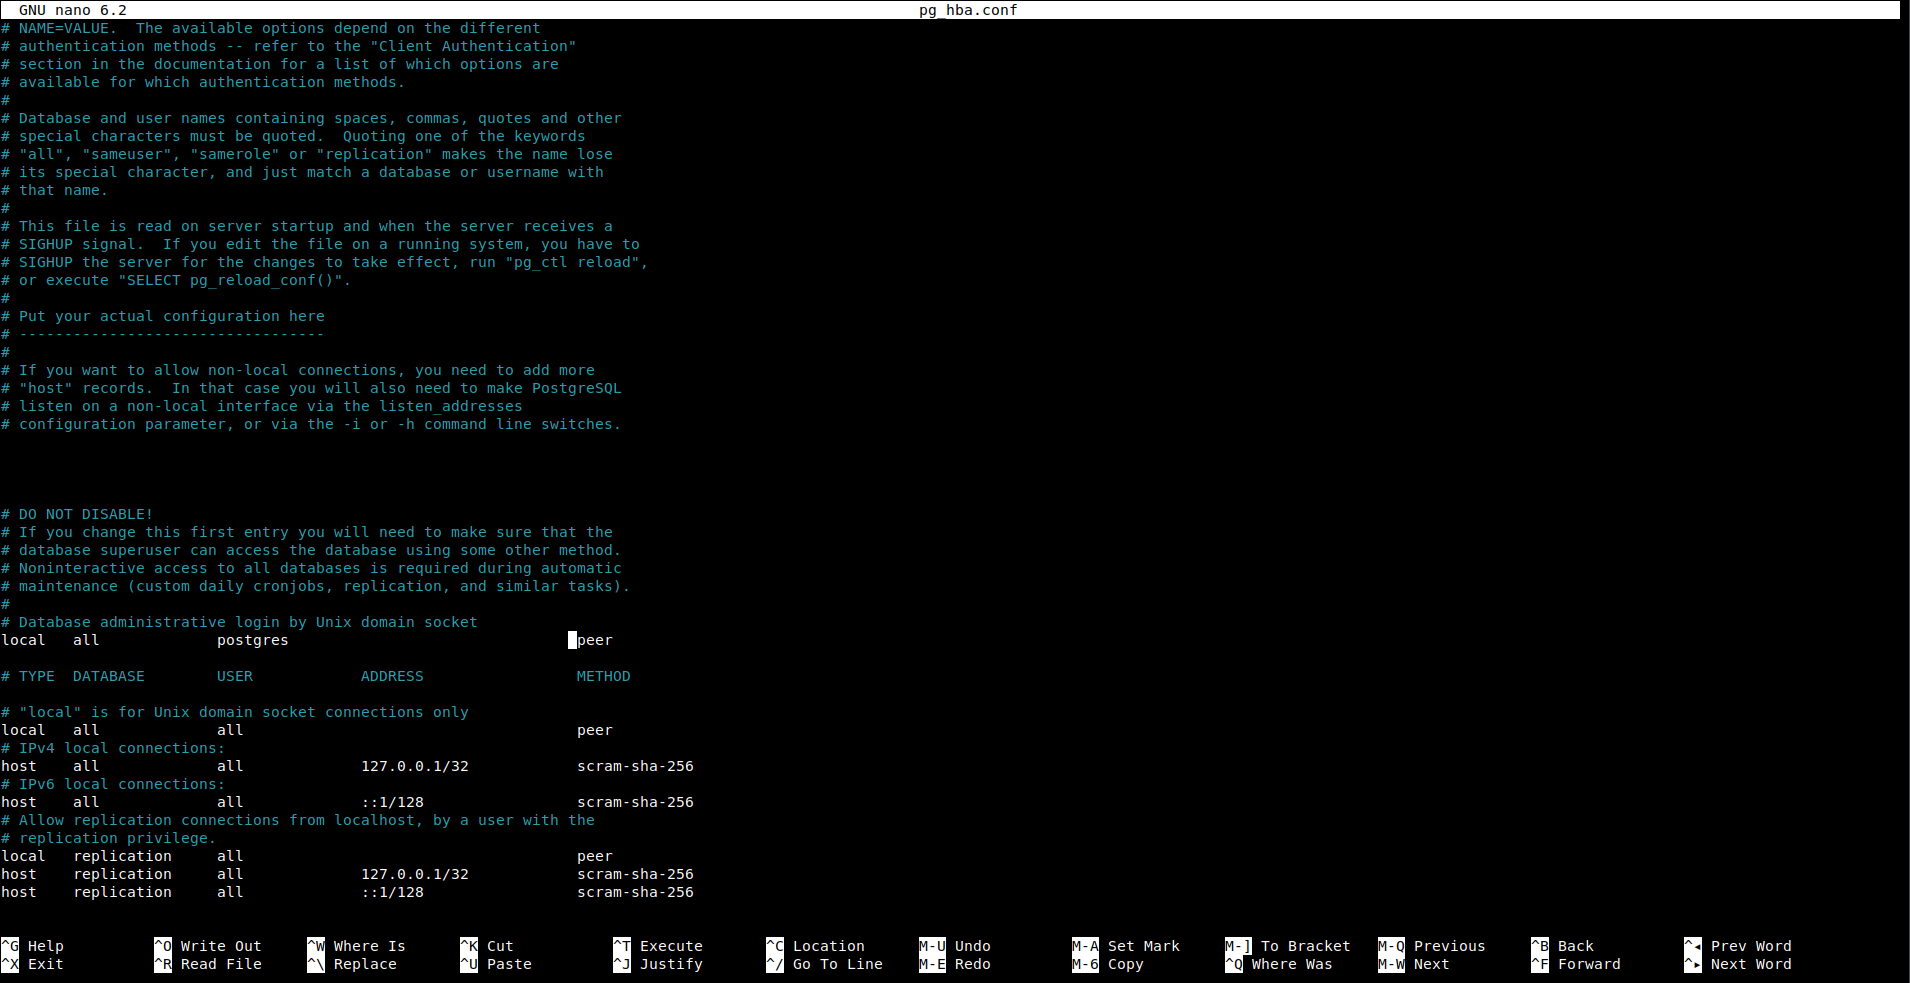Click the METHOD column header comment
The width and height of the screenshot is (1910, 983).
(x=603, y=676)
